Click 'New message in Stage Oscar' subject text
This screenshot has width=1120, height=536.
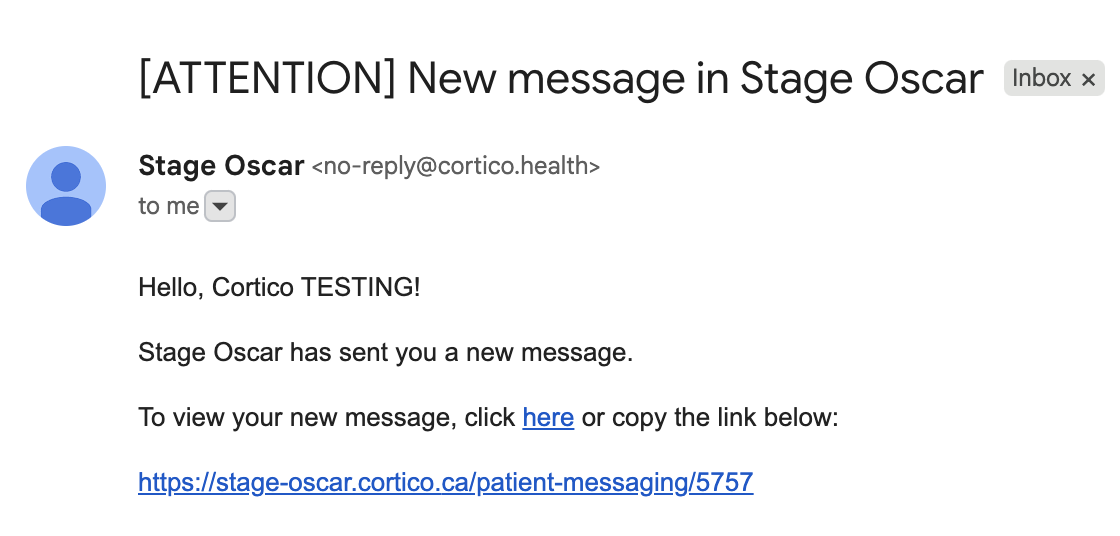(695, 78)
